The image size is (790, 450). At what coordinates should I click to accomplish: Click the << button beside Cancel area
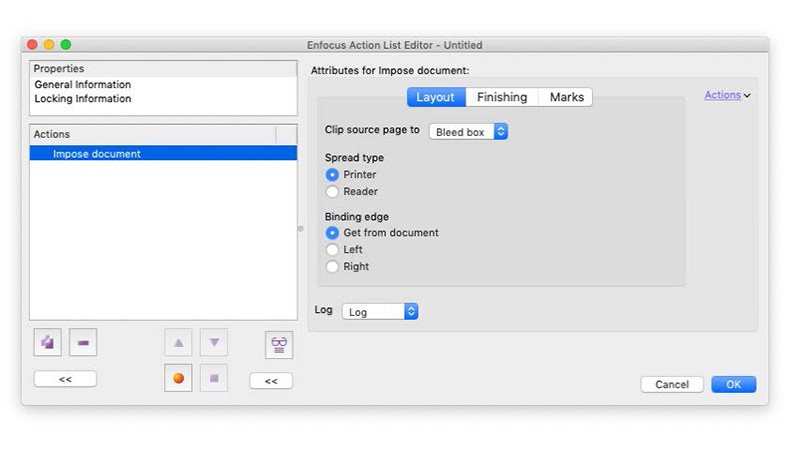point(271,381)
